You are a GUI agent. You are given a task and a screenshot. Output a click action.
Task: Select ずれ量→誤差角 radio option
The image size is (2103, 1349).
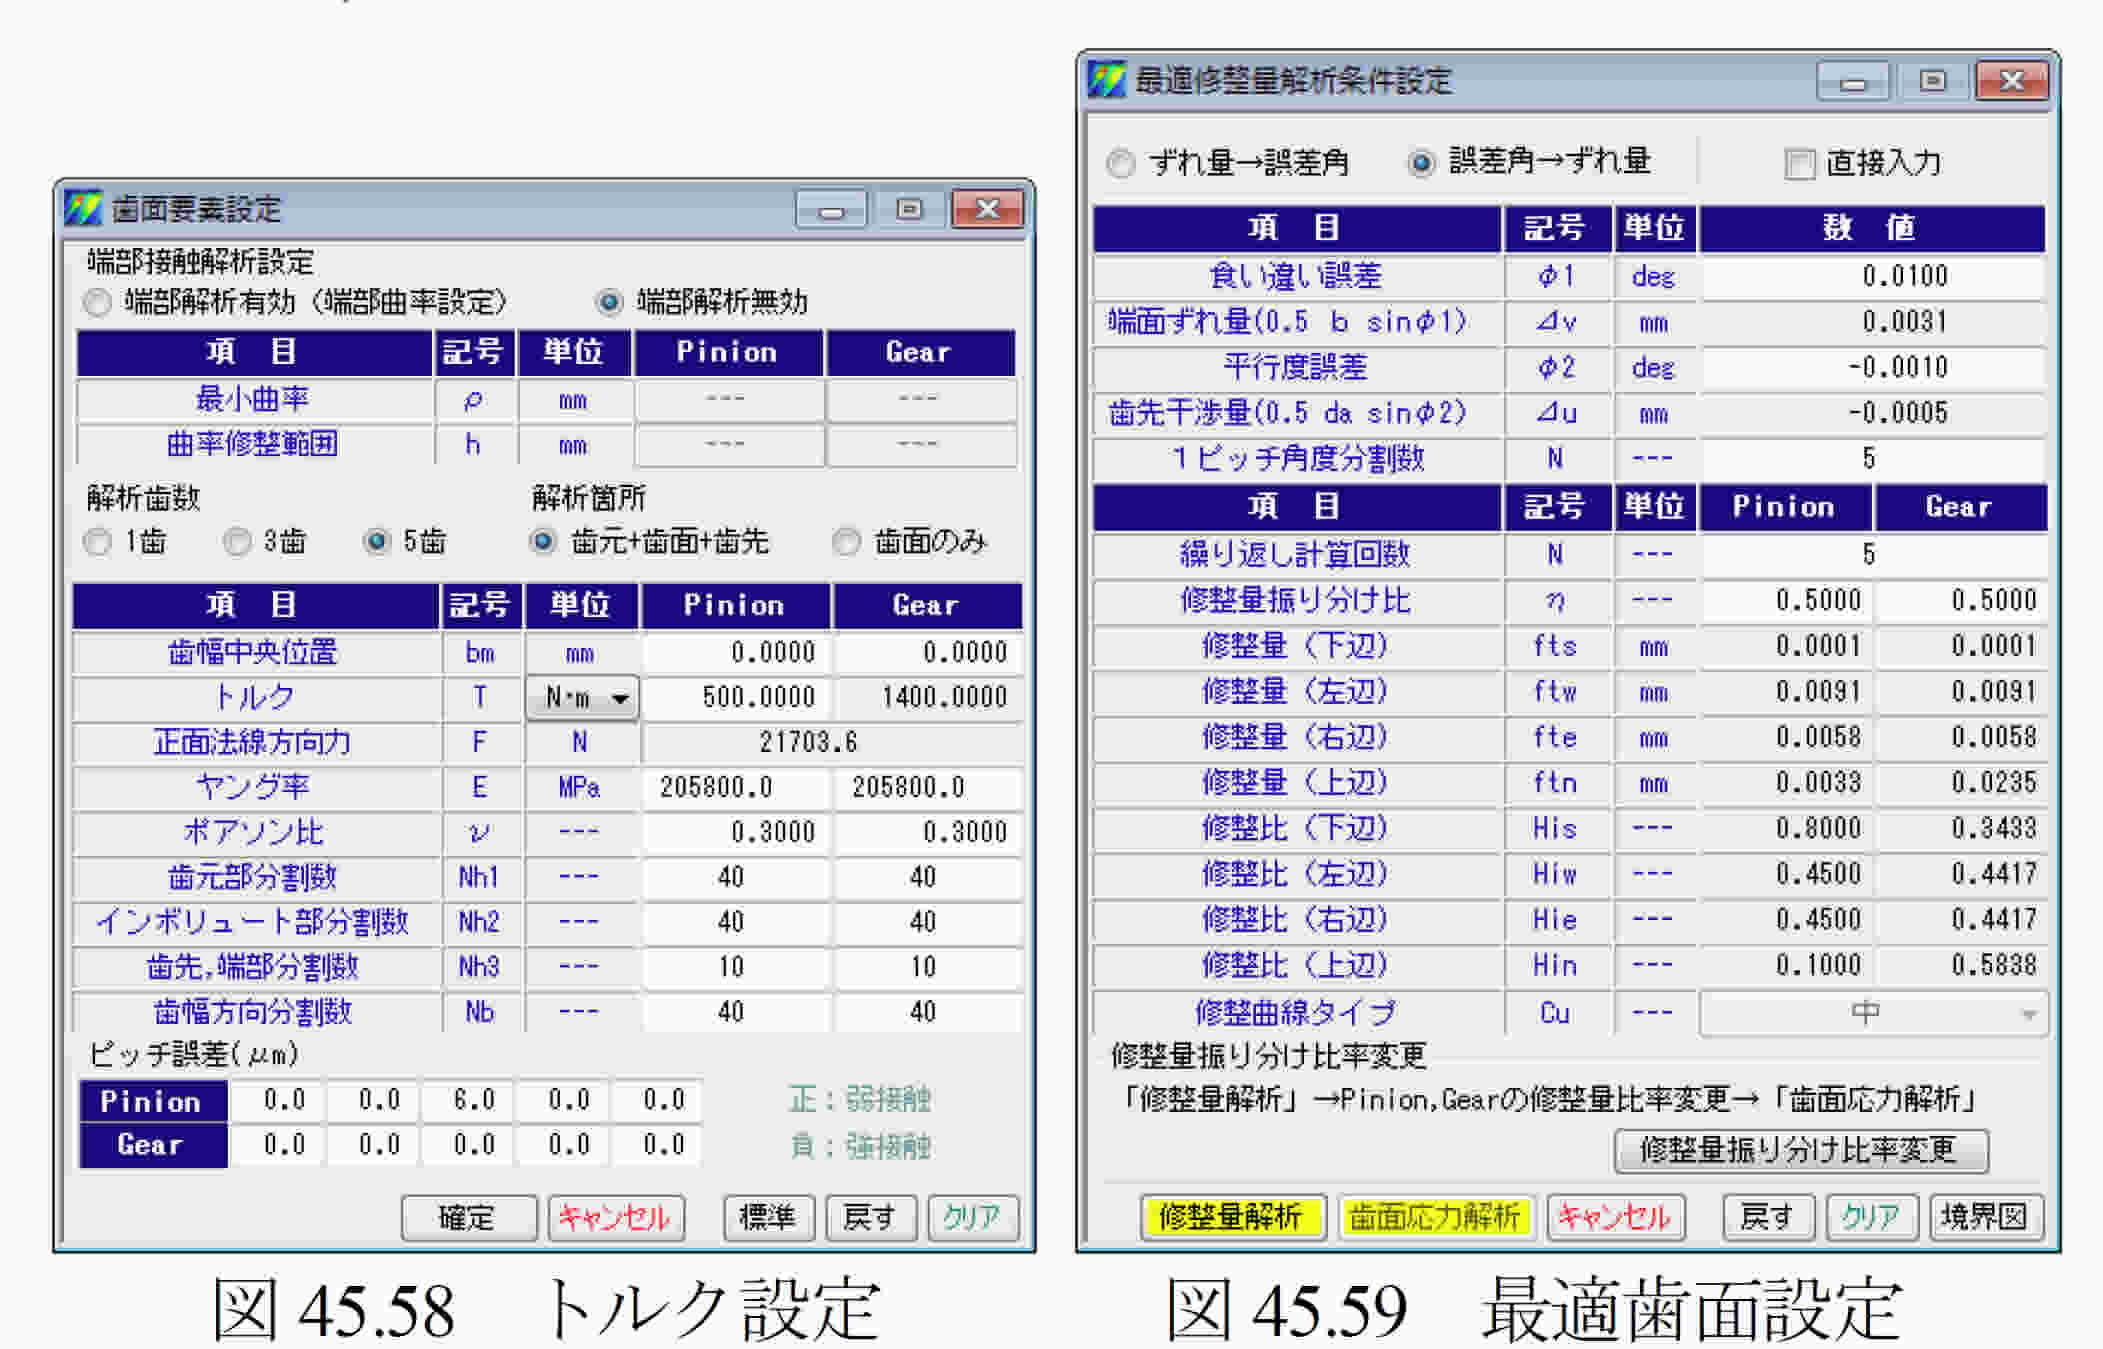[x=1121, y=163]
